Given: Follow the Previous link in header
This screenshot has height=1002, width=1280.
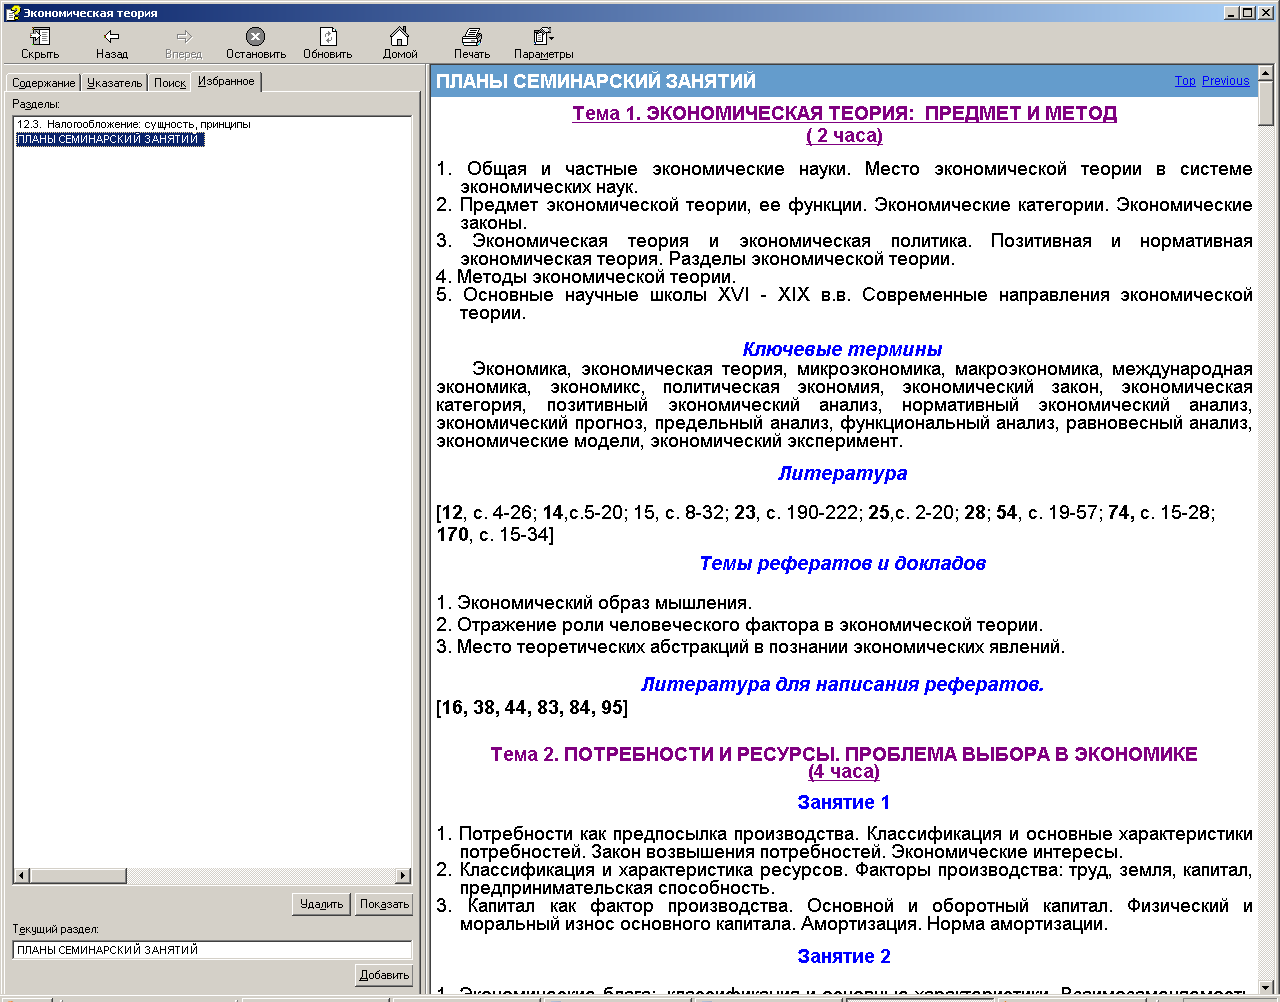Looking at the screenshot, I should (x=1225, y=81).
